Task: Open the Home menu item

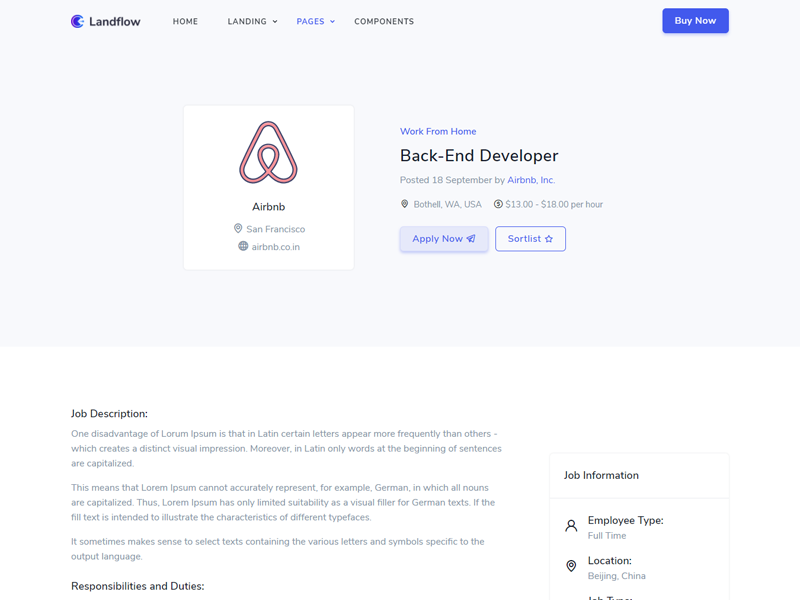Action: (x=185, y=21)
